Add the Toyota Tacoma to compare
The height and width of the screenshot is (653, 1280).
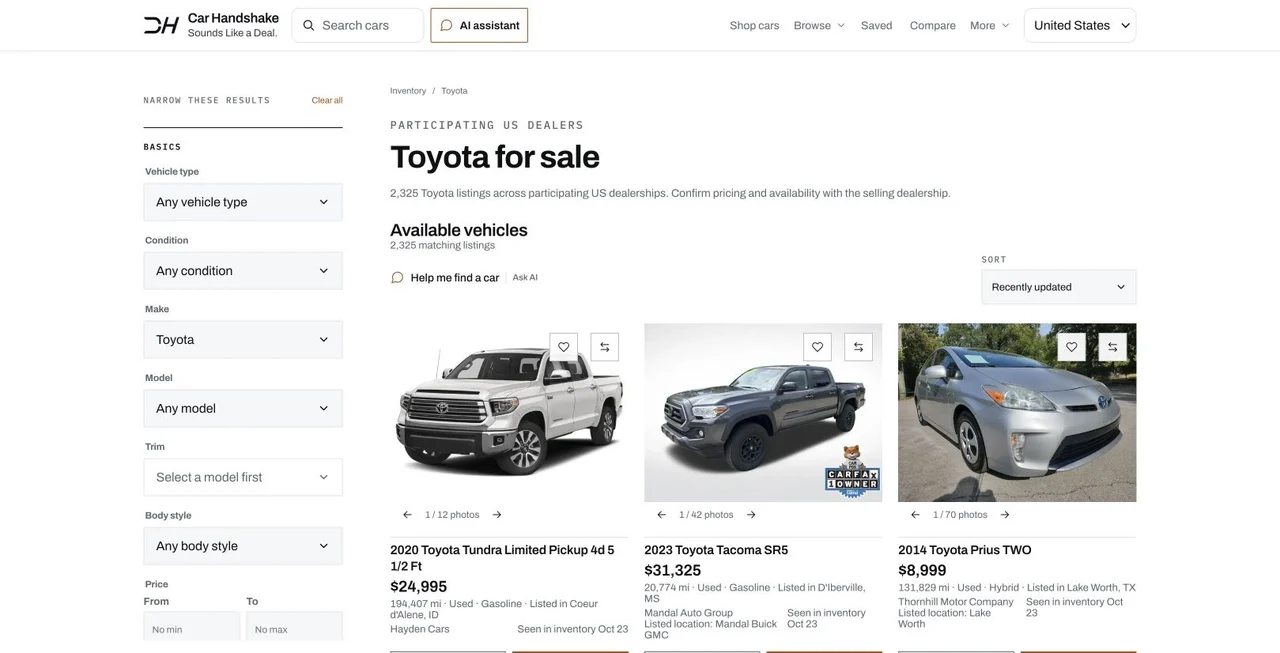(859, 347)
